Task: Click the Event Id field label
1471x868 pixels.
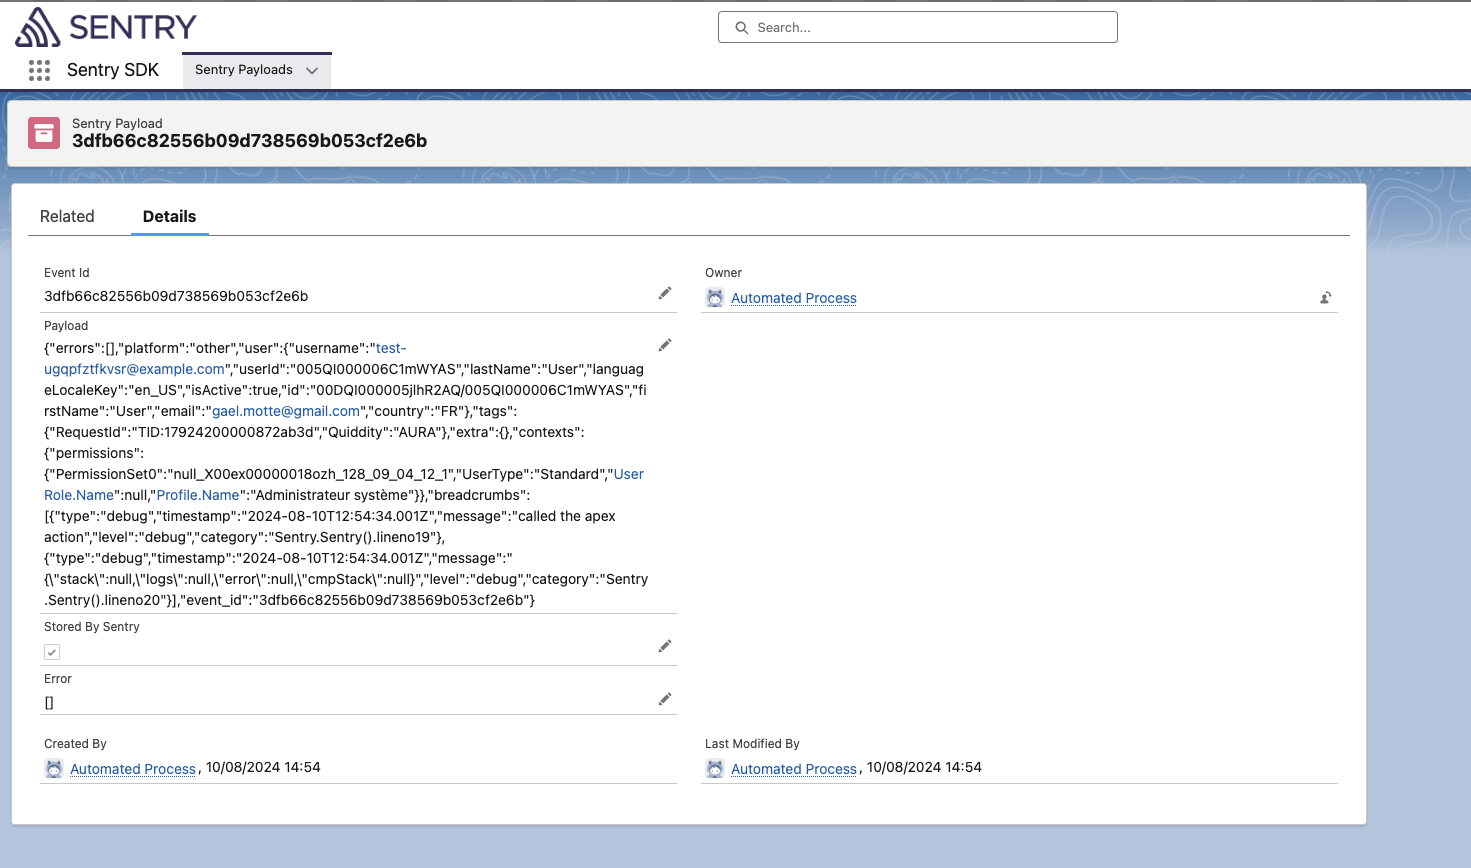Action: [x=67, y=273]
